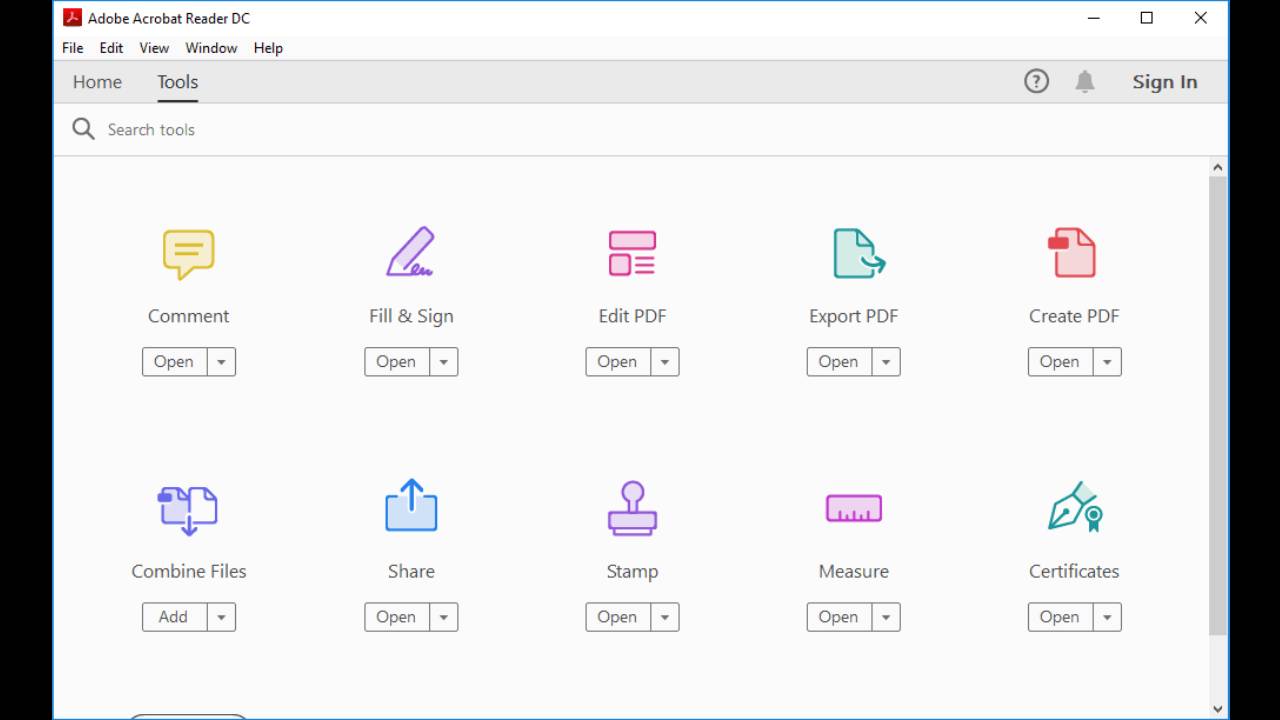Screen dimensions: 1280x720
Task: Open the File menu
Action: coord(72,48)
